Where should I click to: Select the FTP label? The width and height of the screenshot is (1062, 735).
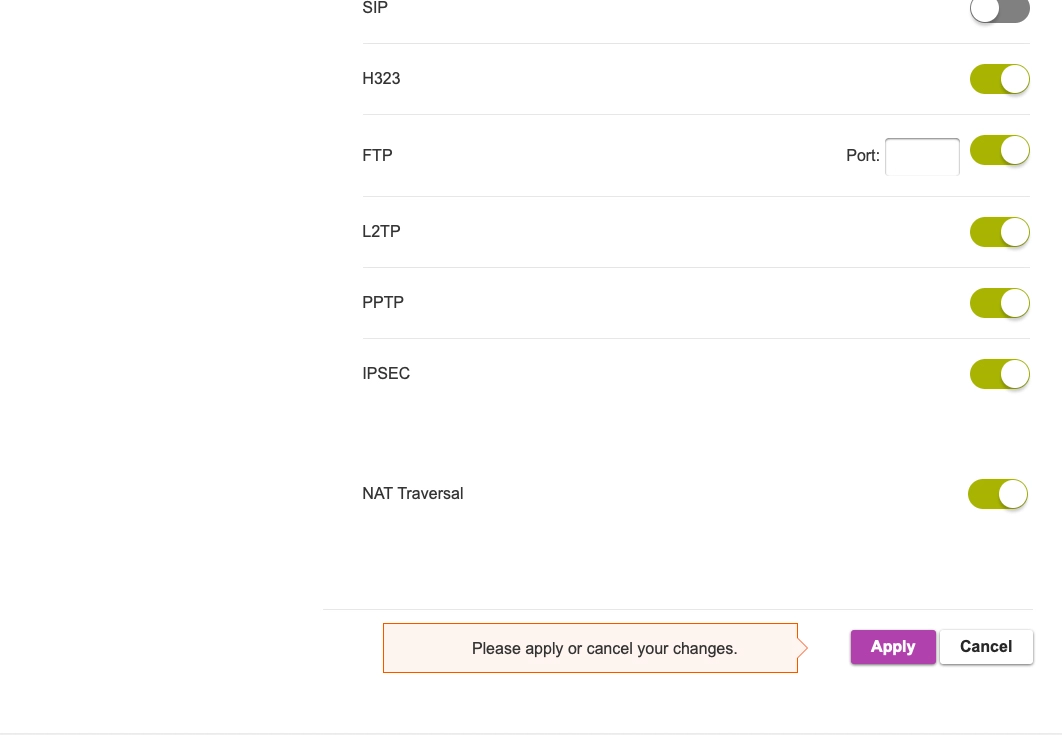377,155
